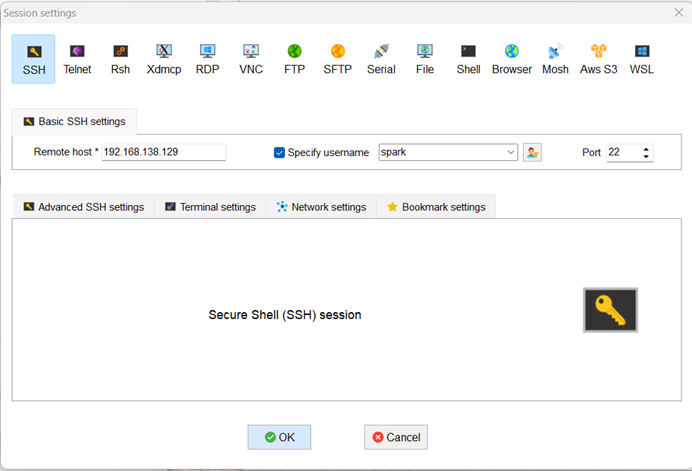Click the Secure Shell (SSH) session text
Viewport: 692px width, 471px height.
pos(285,315)
